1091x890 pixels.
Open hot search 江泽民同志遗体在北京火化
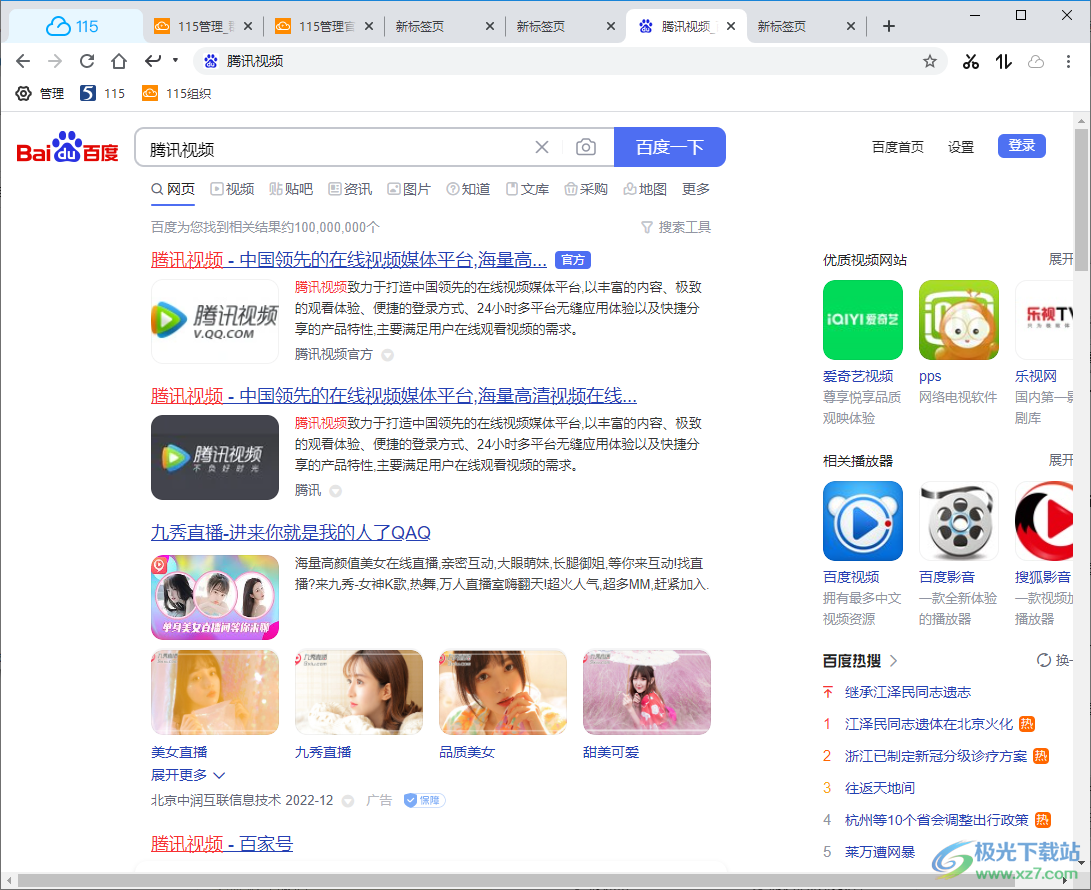[929, 724]
